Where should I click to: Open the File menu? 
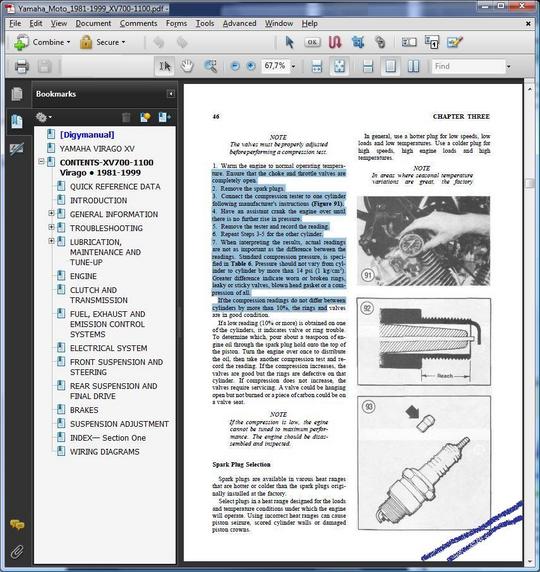[15, 24]
